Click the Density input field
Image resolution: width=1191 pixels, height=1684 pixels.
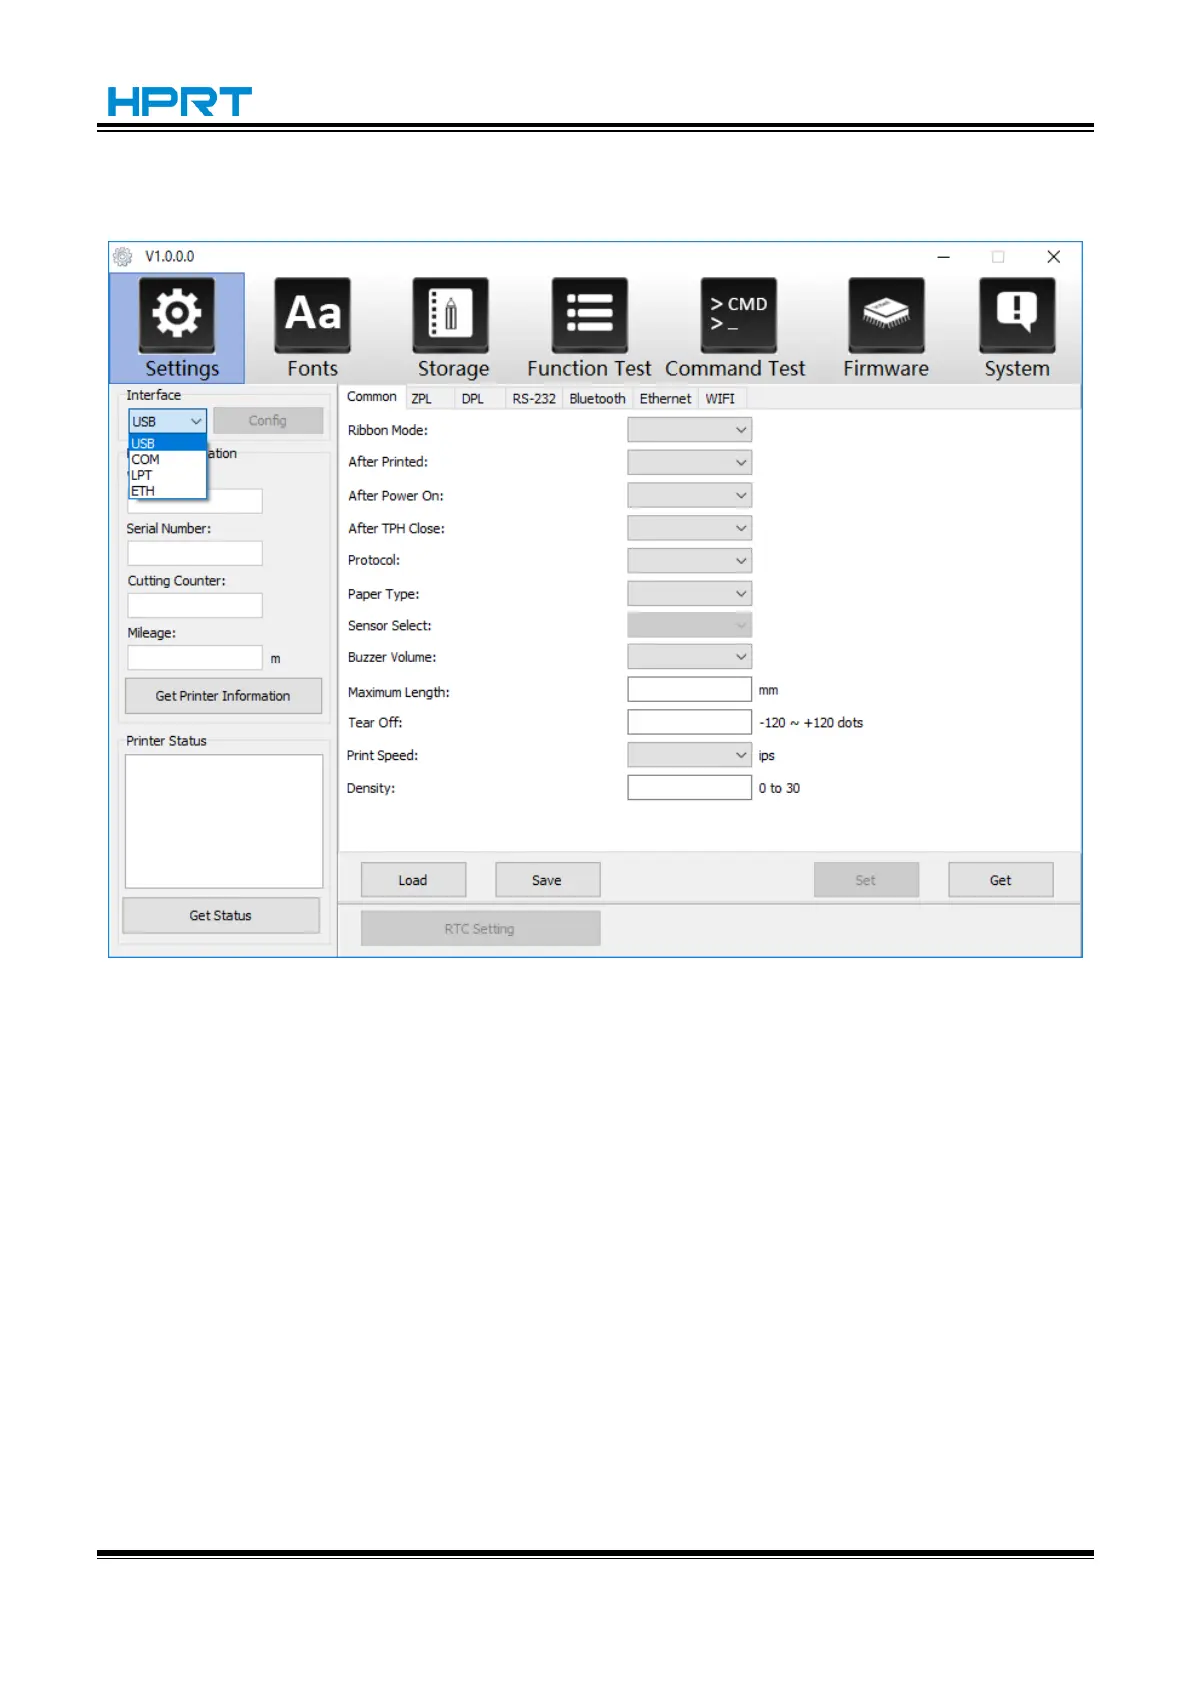689,788
